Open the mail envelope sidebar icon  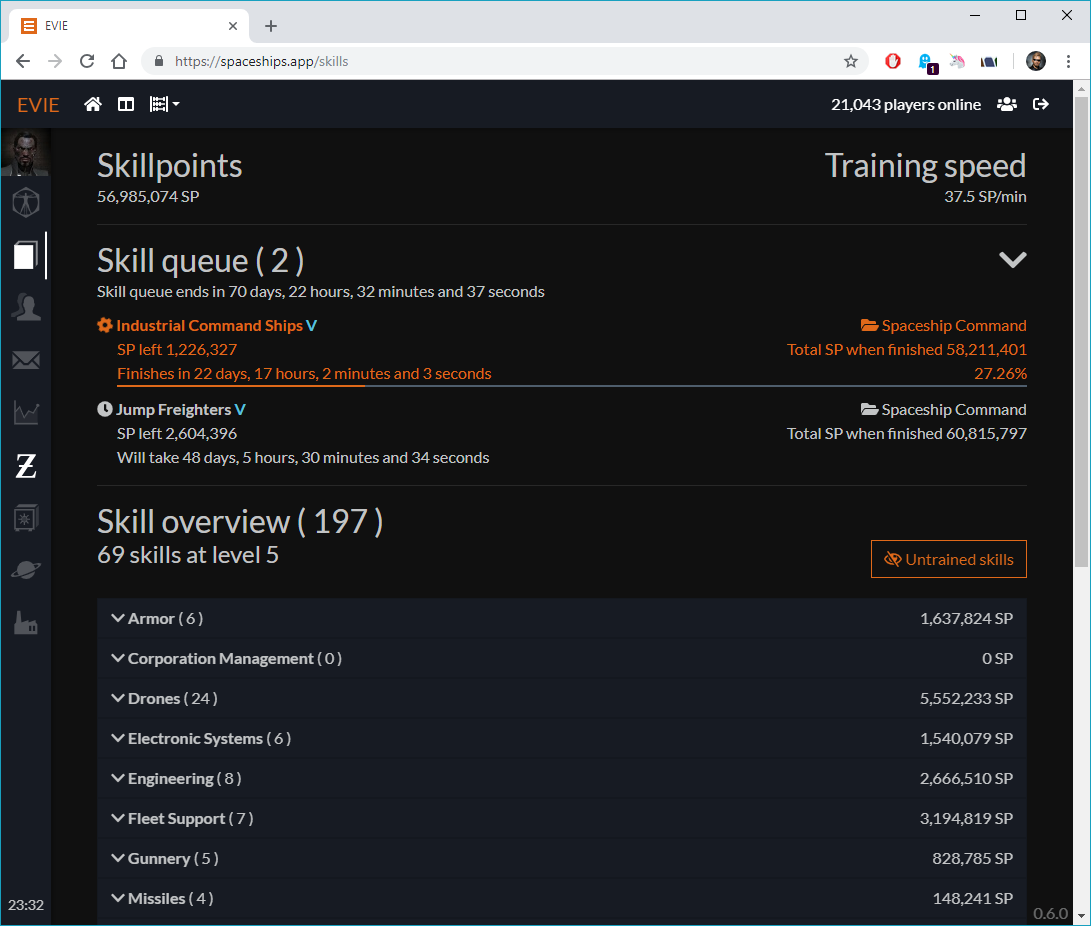(x=26, y=360)
